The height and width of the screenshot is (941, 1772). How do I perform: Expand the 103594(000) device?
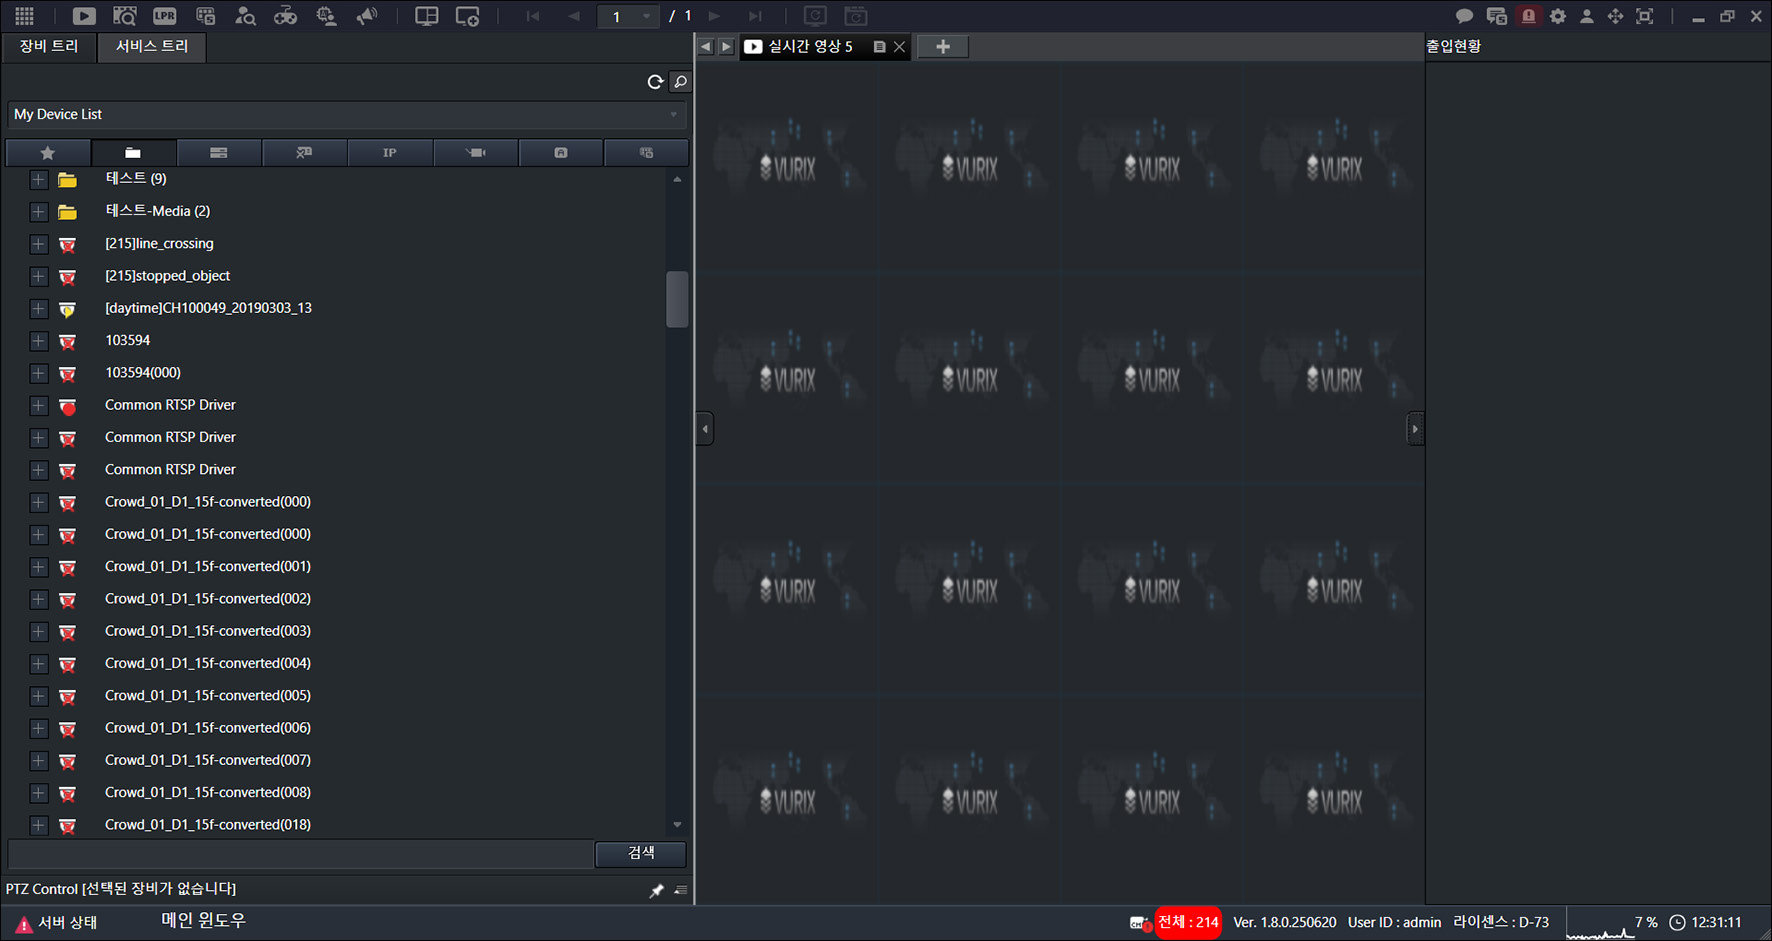(38, 373)
